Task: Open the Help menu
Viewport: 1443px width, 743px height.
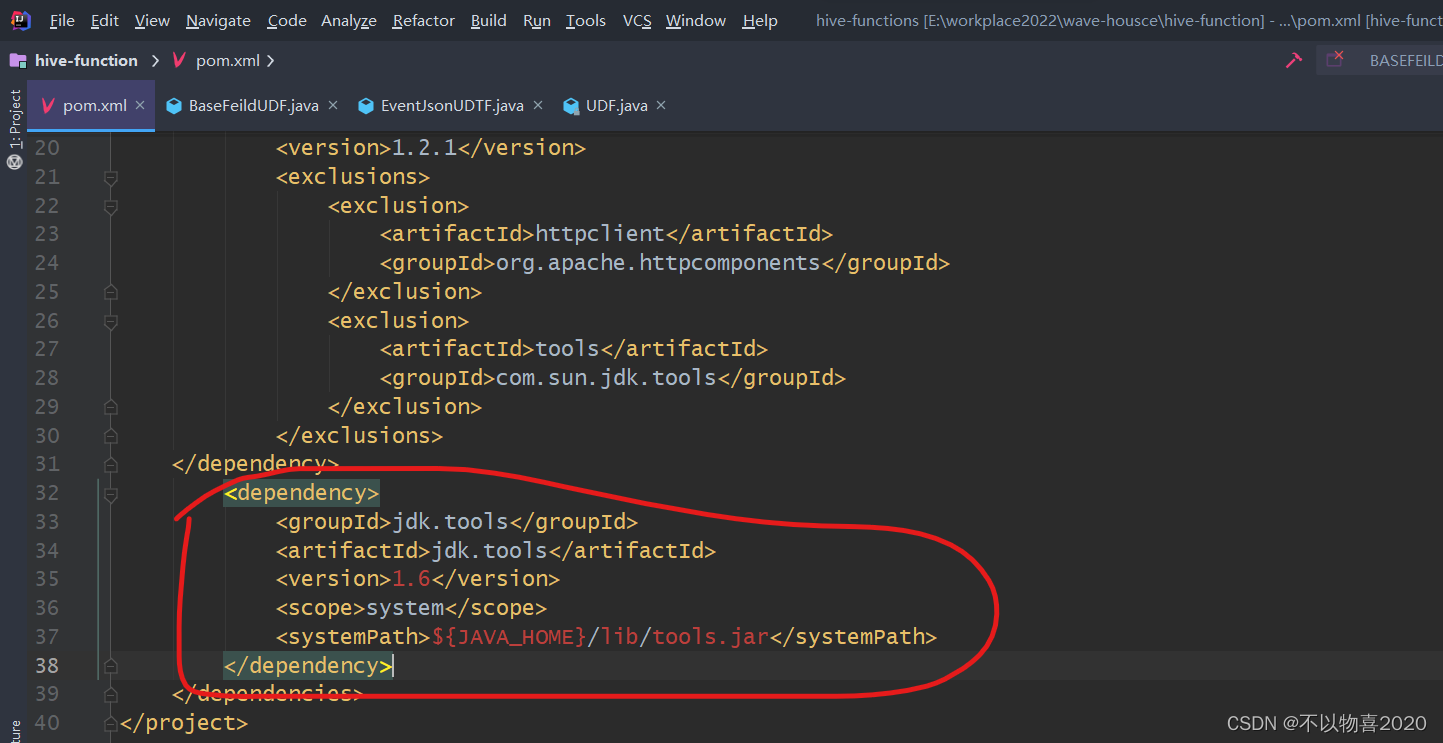Action: point(760,20)
